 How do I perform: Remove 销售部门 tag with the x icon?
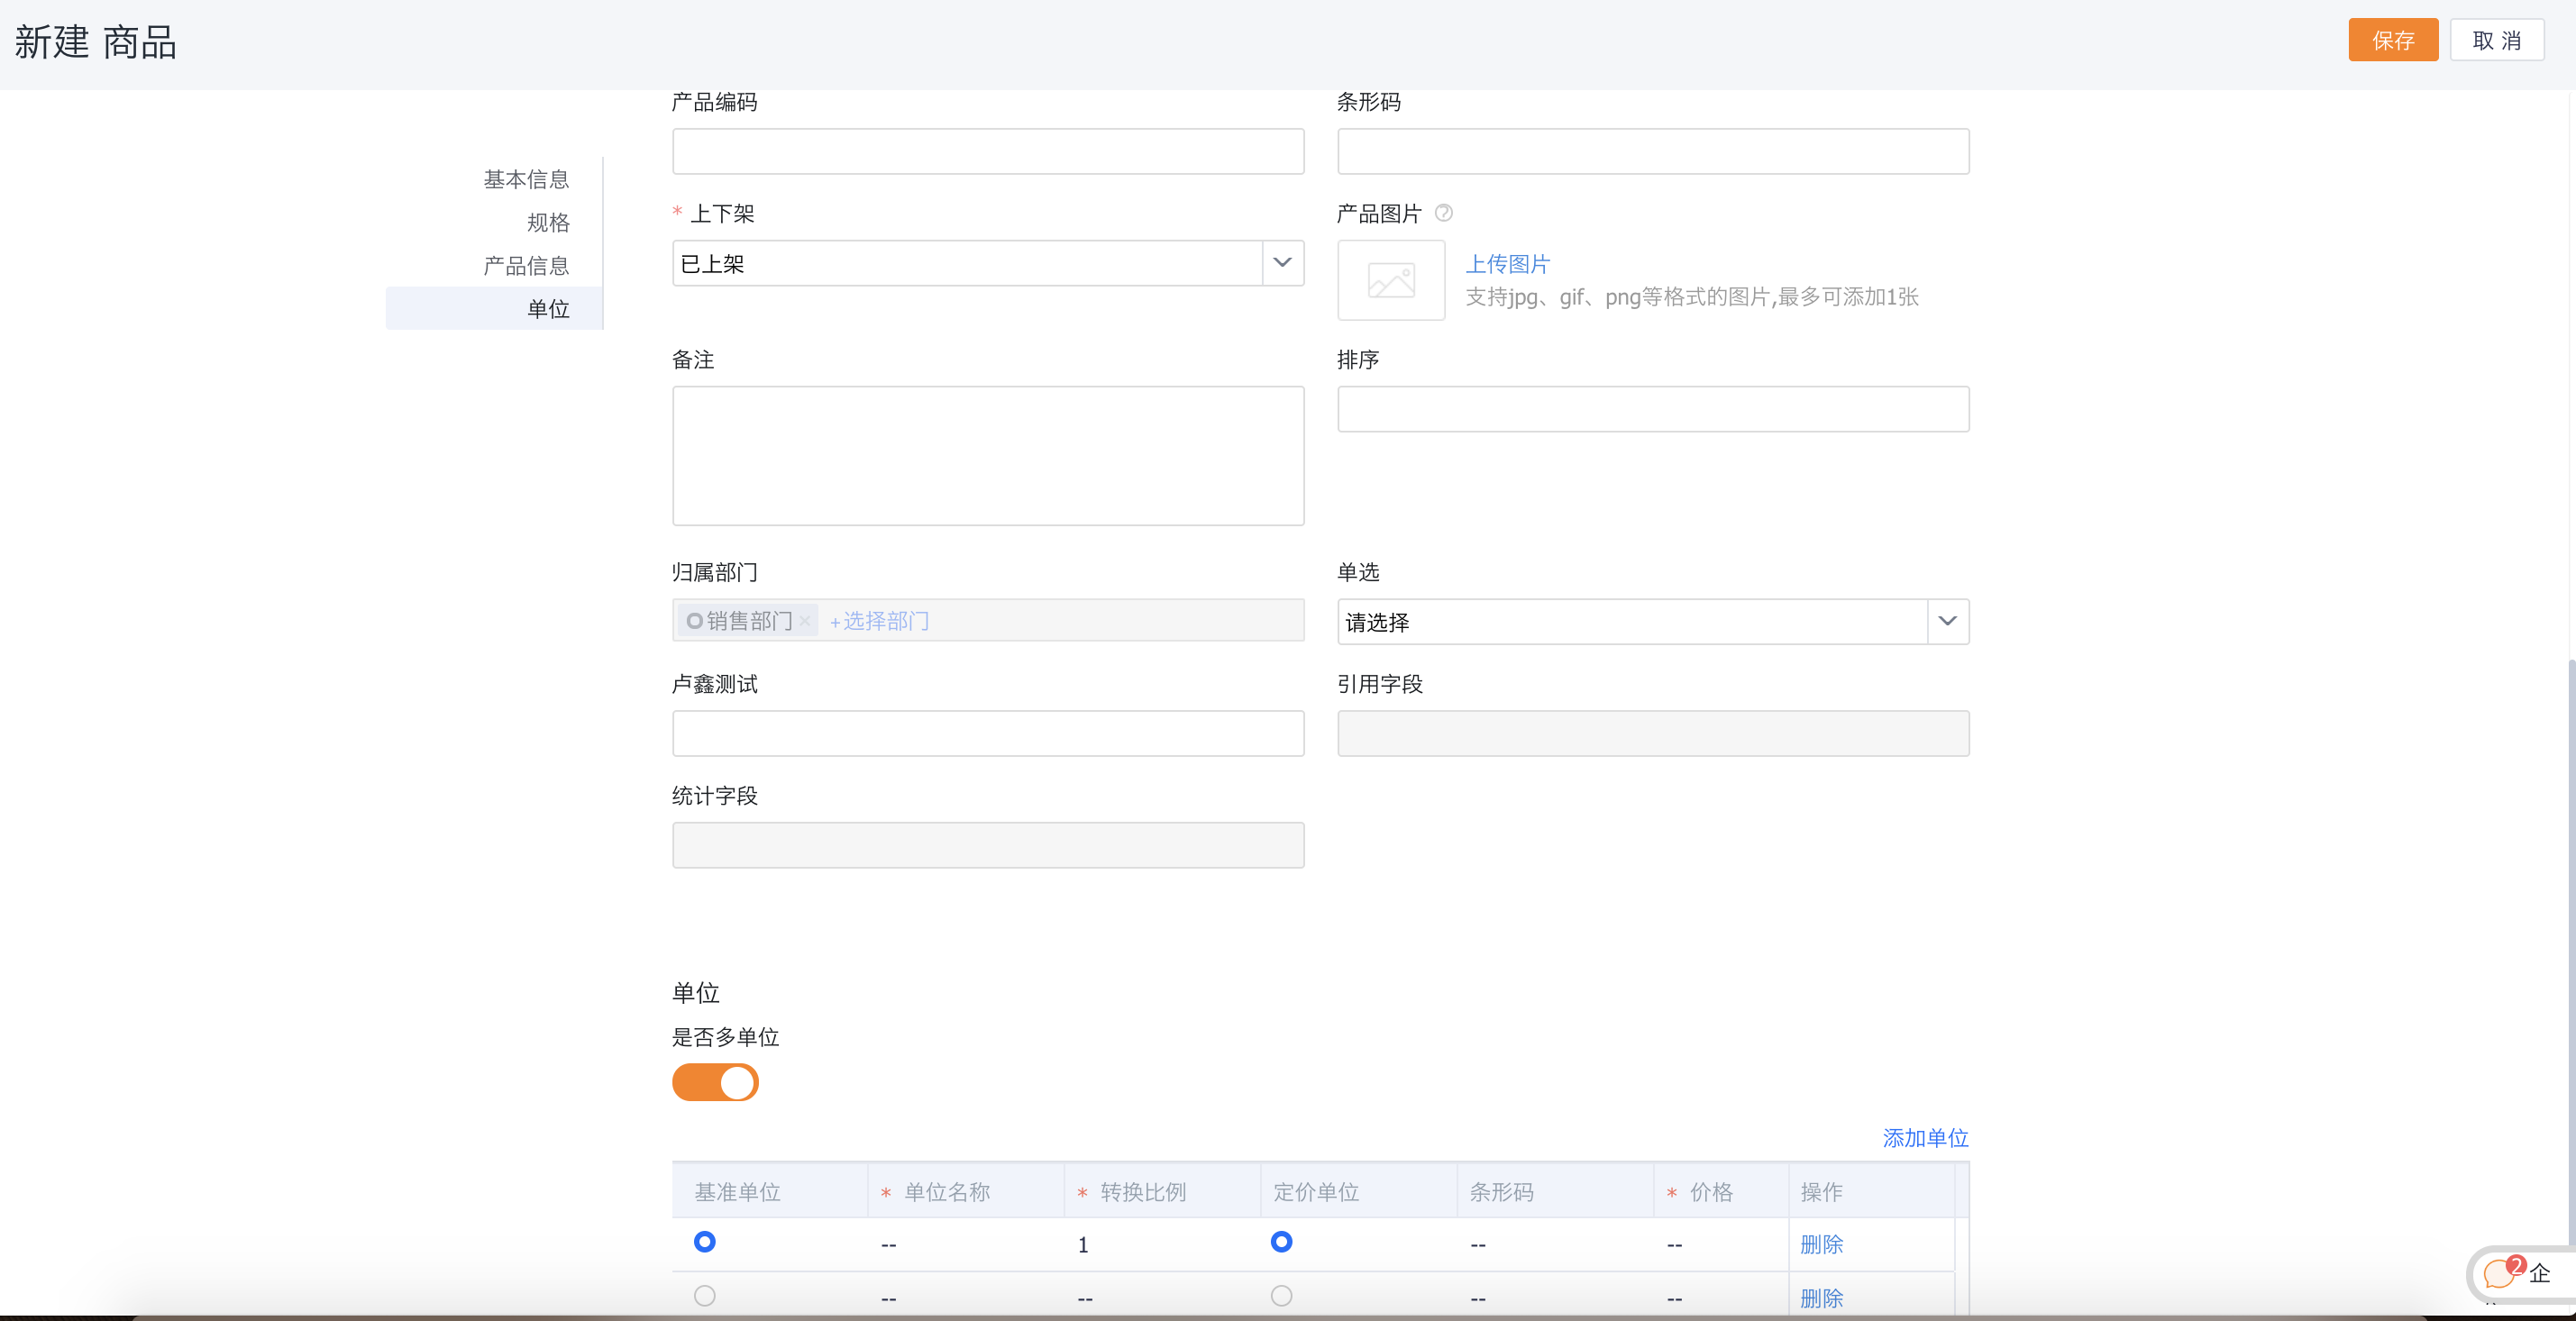[805, 621]
